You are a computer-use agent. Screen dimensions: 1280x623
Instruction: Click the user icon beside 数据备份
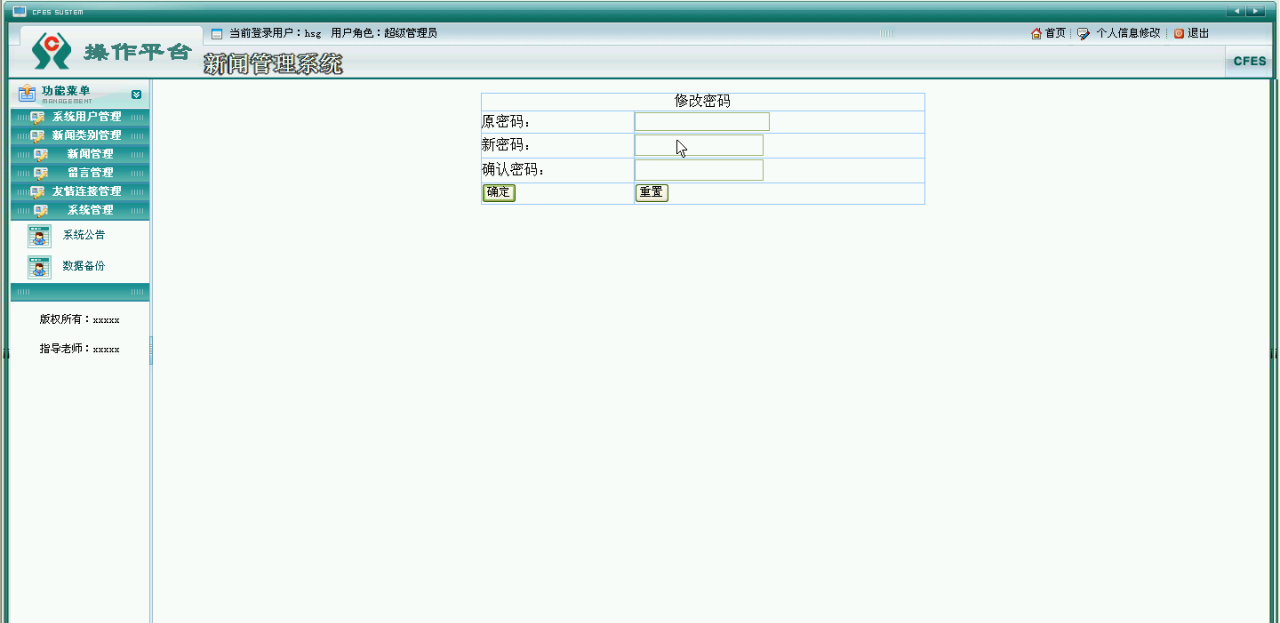39,267
